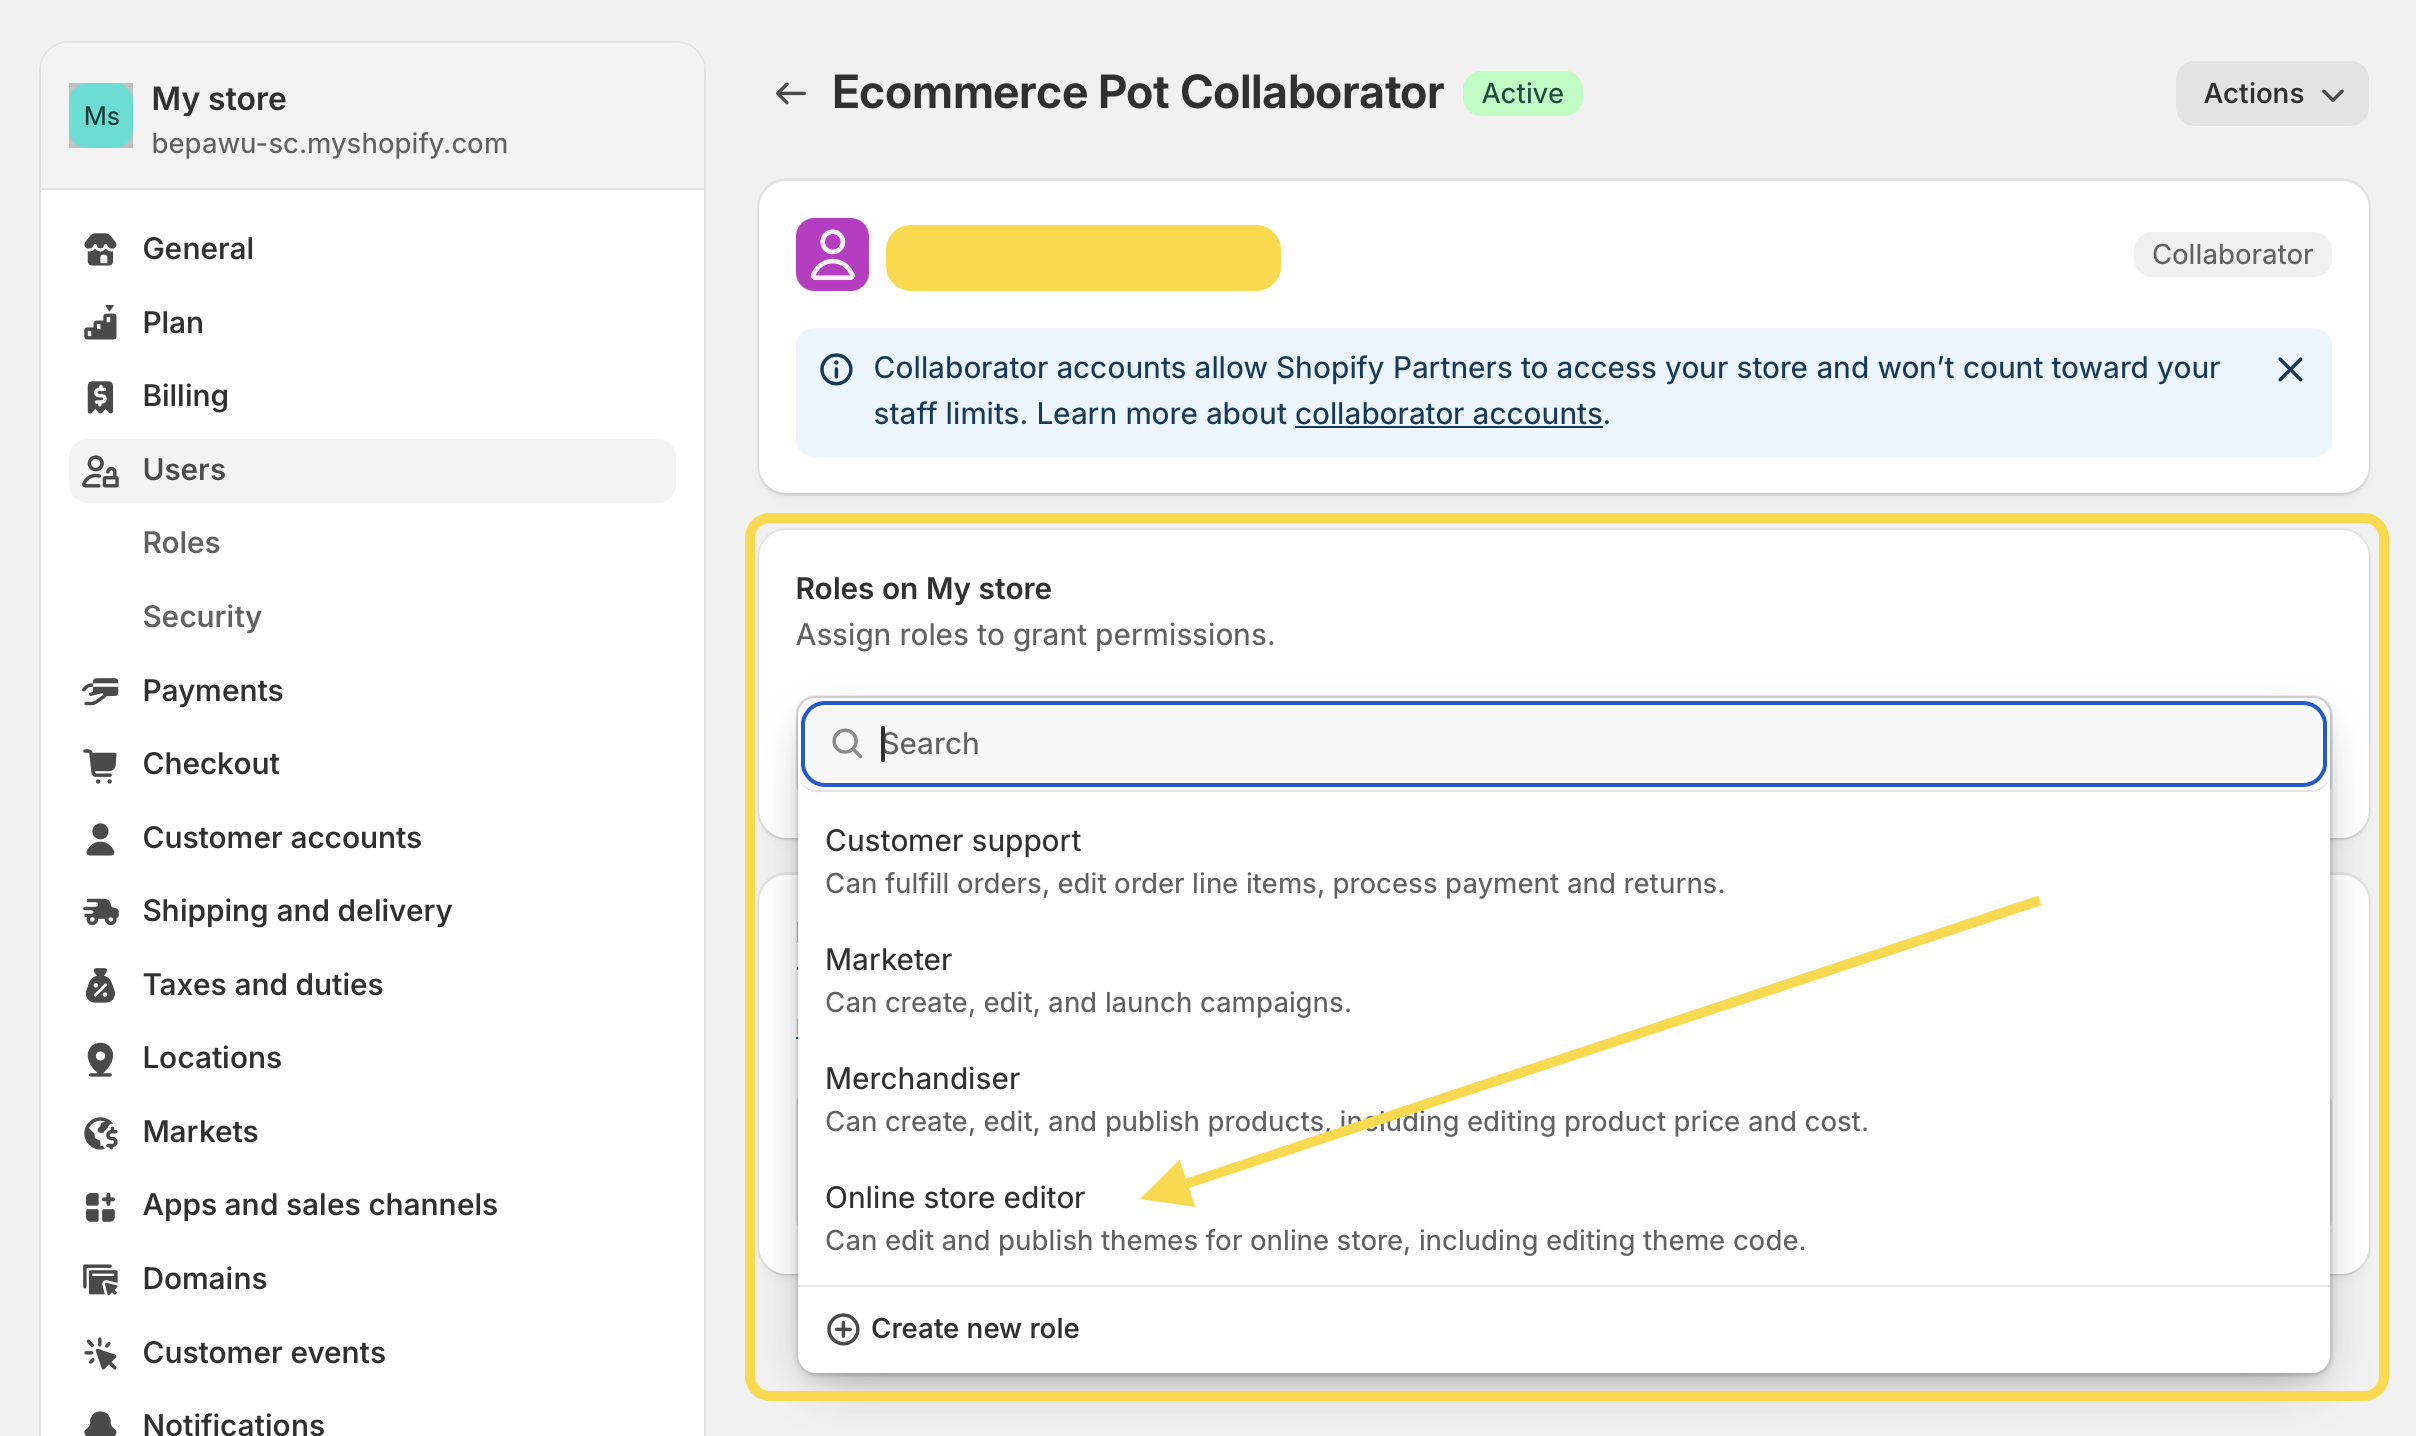Open Checkout settings
This screenshot has width=2416, height=1436.
372,764
